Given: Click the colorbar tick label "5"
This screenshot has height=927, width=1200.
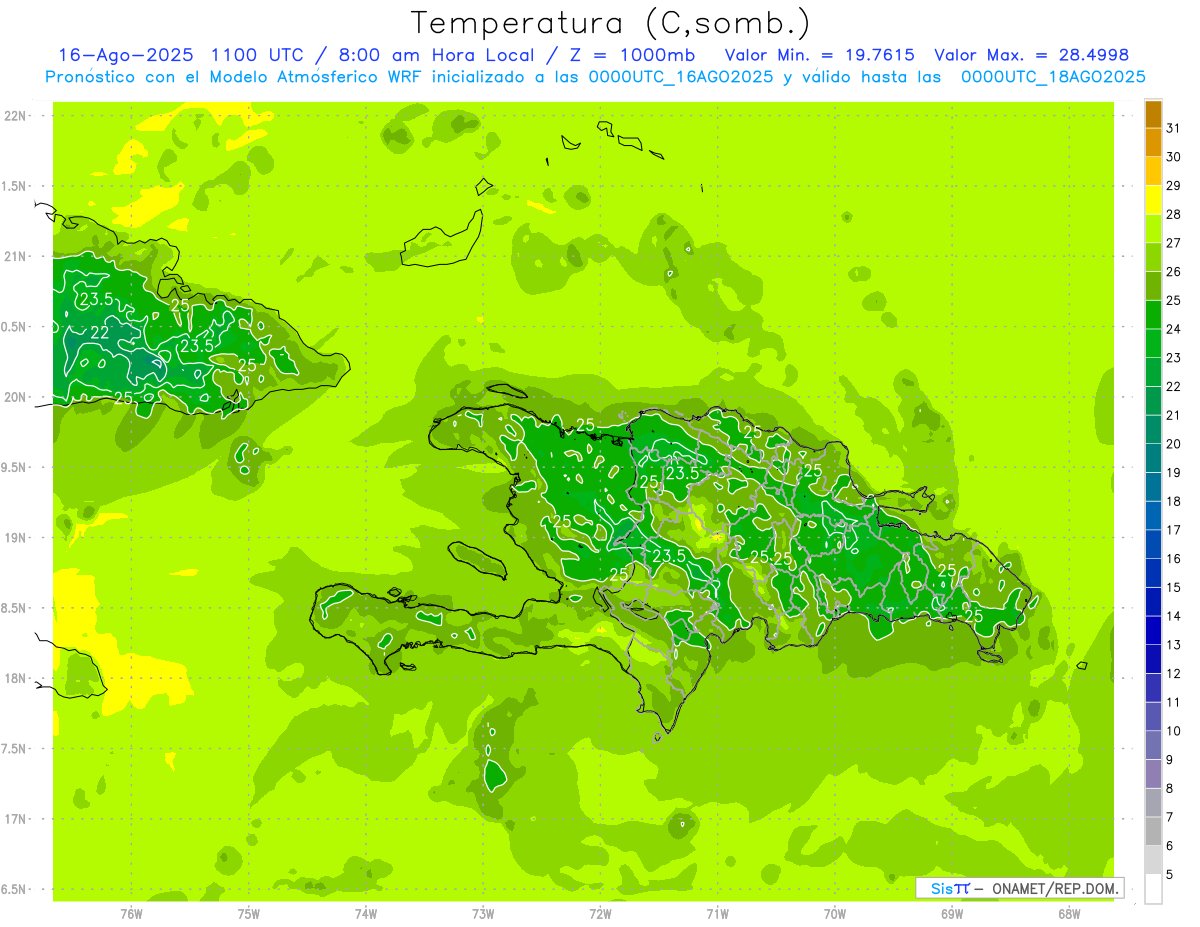Looking at the screenshot, I should point(1170,875).
